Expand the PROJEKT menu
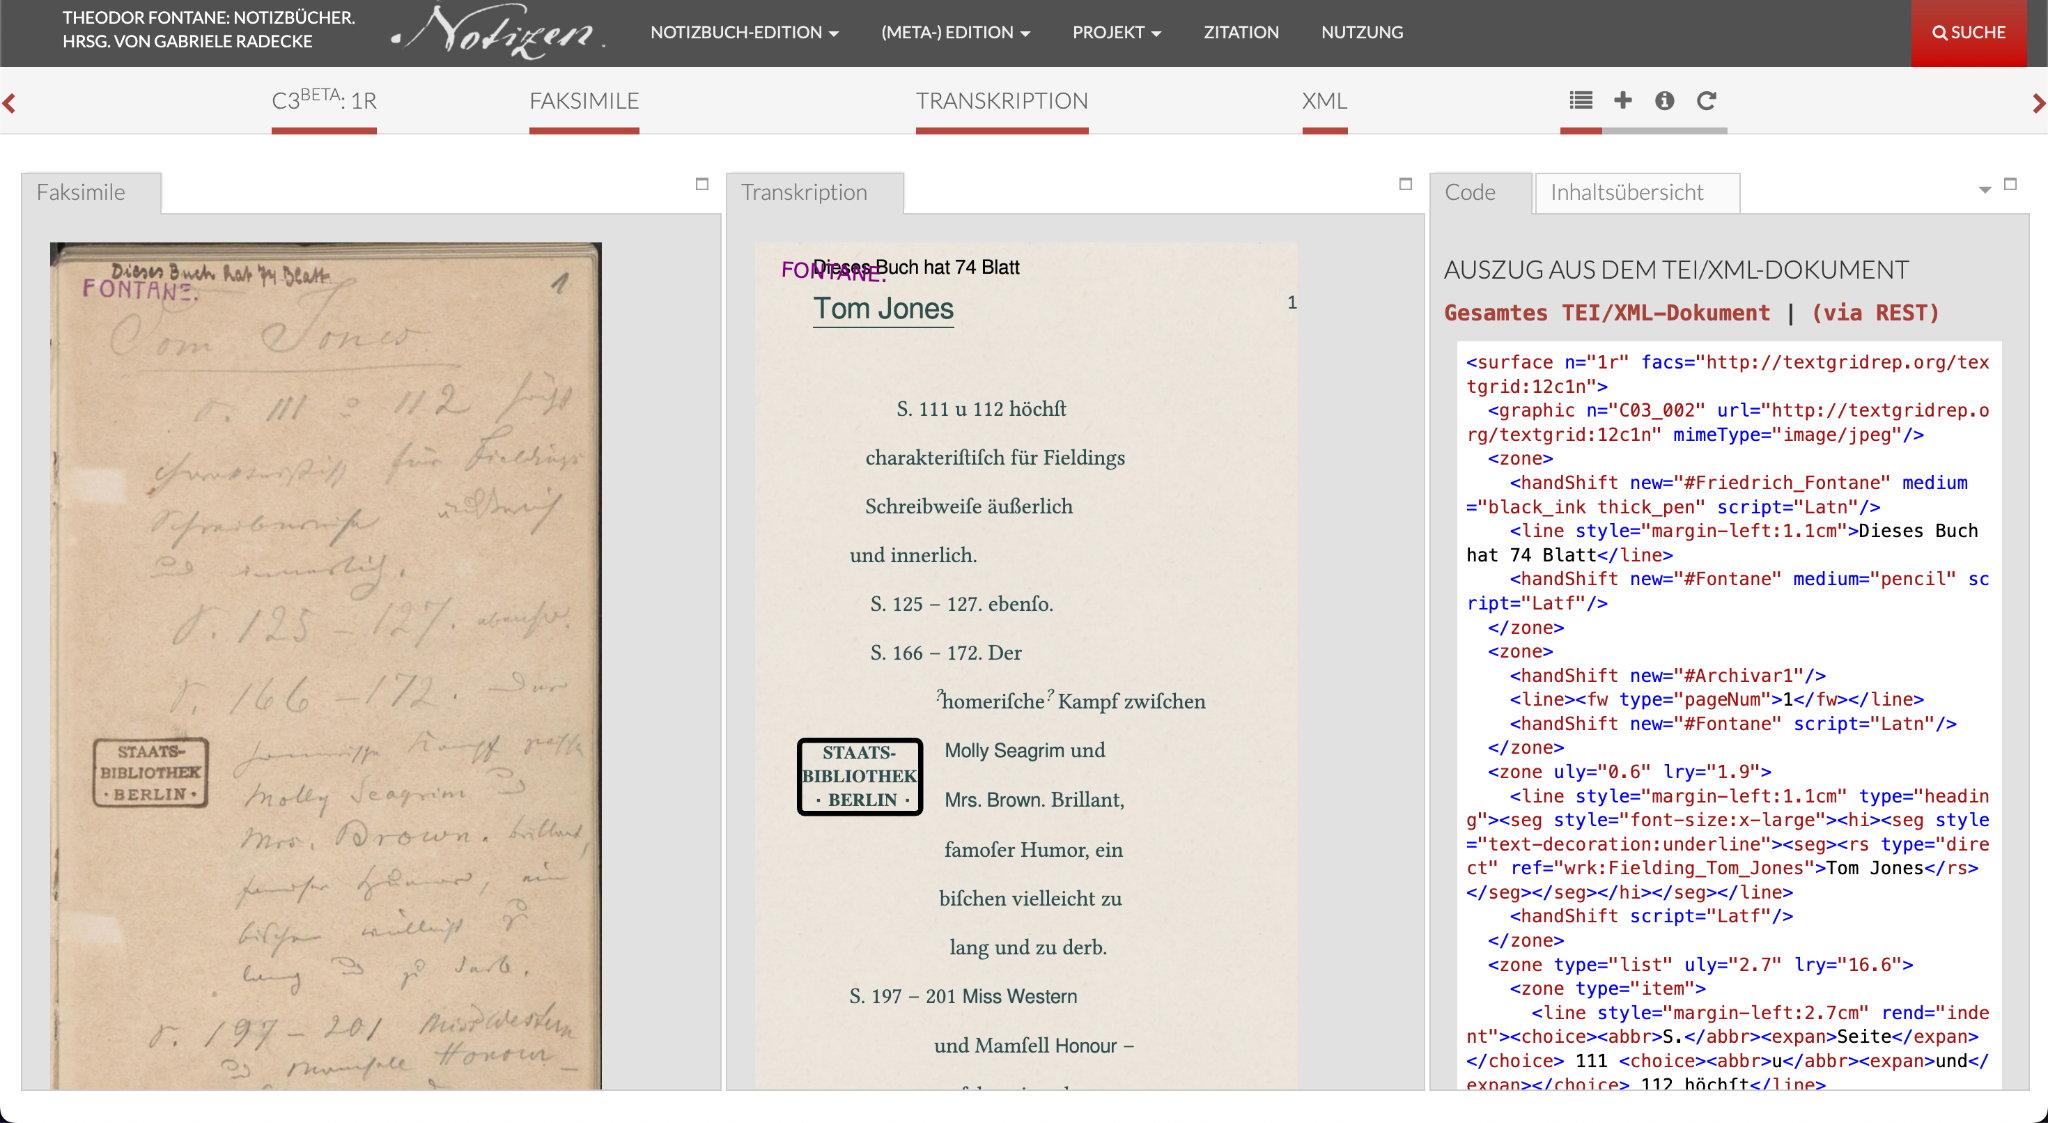The height and width of the screenshot is (1123, 2048). coord(1117,32)
